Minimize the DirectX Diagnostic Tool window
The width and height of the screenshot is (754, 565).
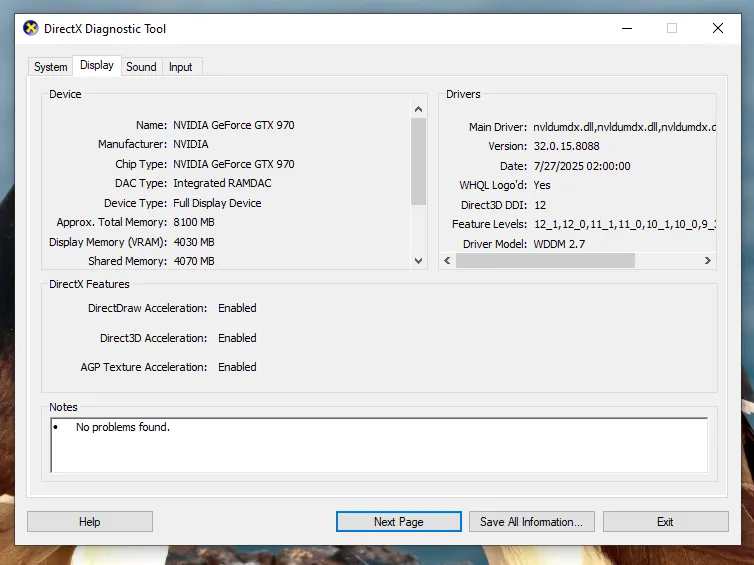627,28
